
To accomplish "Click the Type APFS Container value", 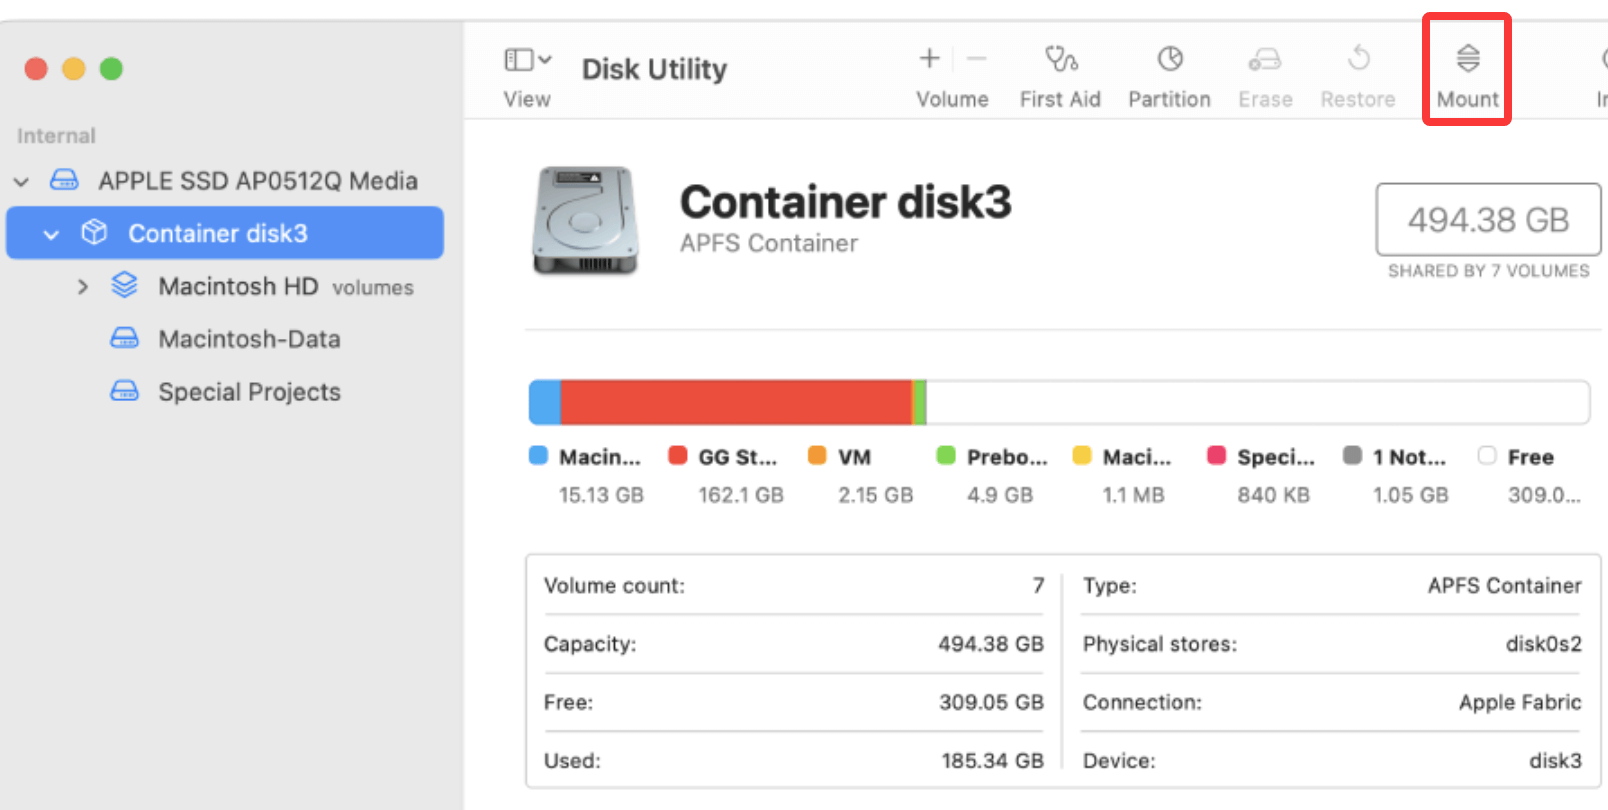I will click(1504, 585).
